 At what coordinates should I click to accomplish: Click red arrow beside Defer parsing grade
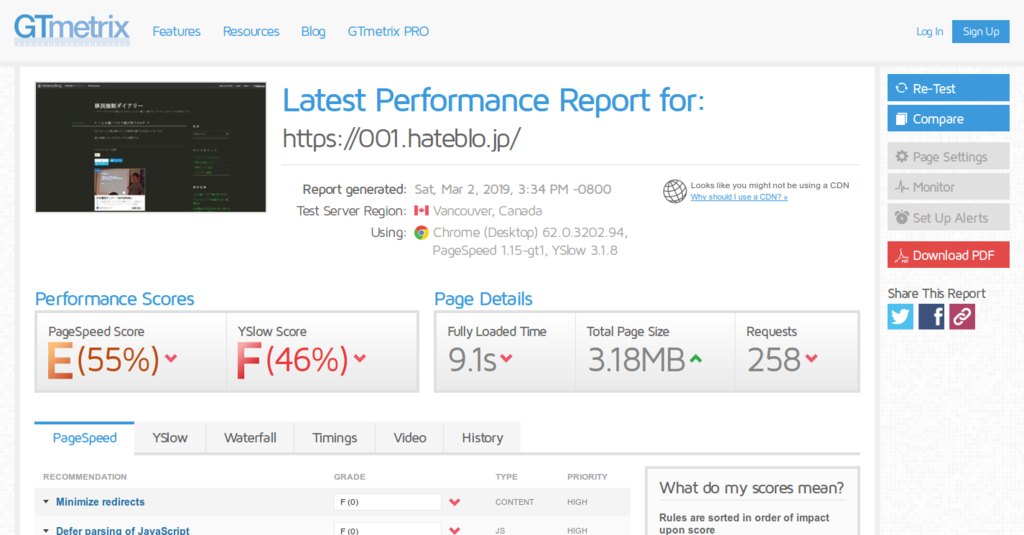(x=455, y=530)
